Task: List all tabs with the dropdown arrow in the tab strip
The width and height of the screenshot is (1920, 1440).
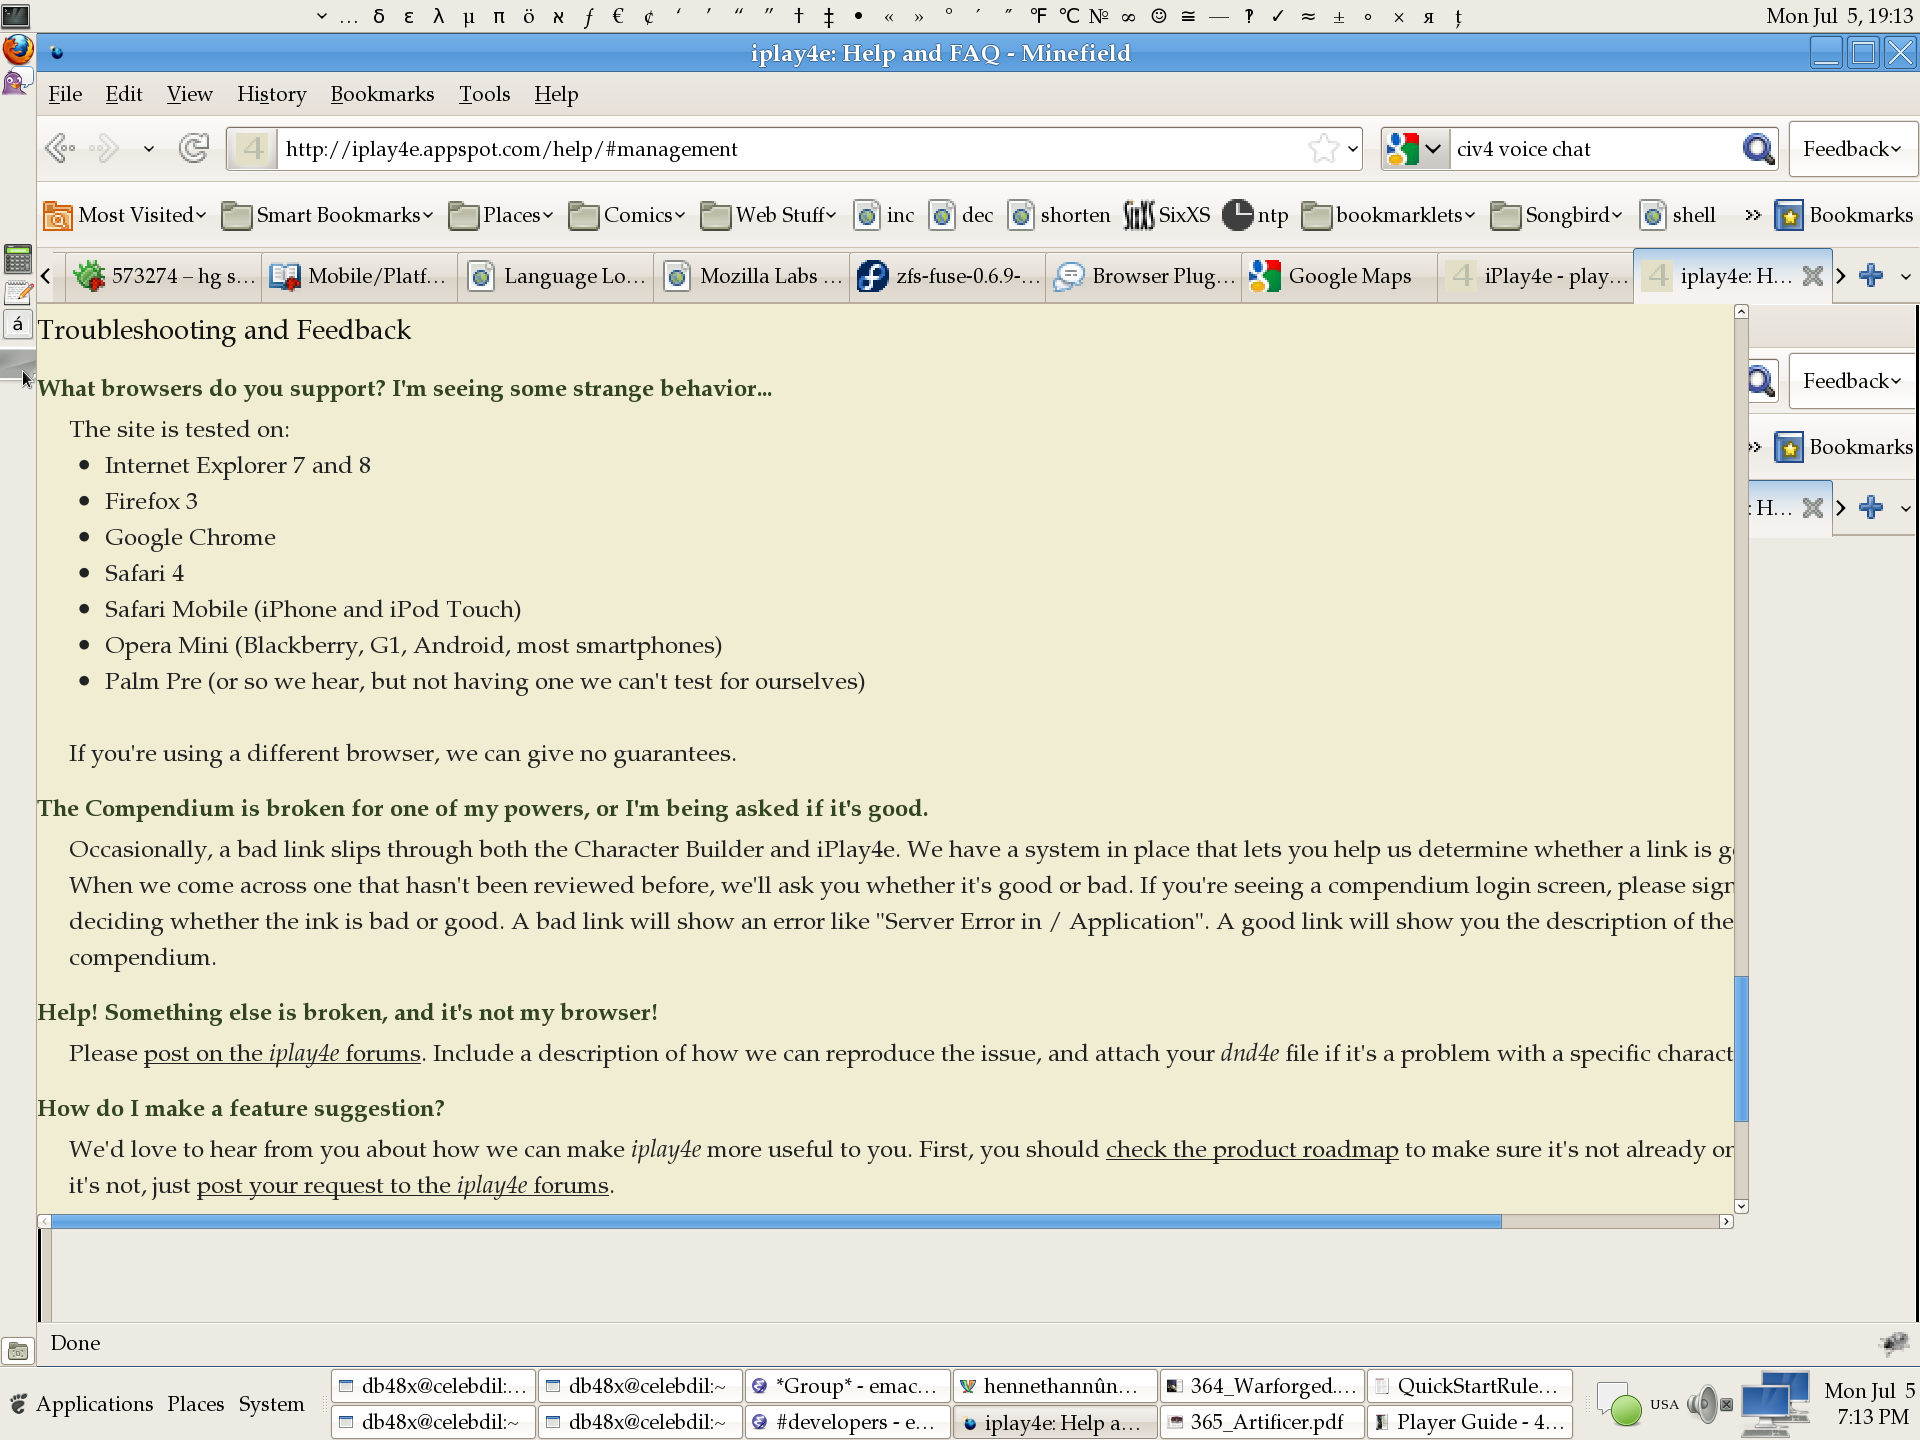Action: 1905,277
